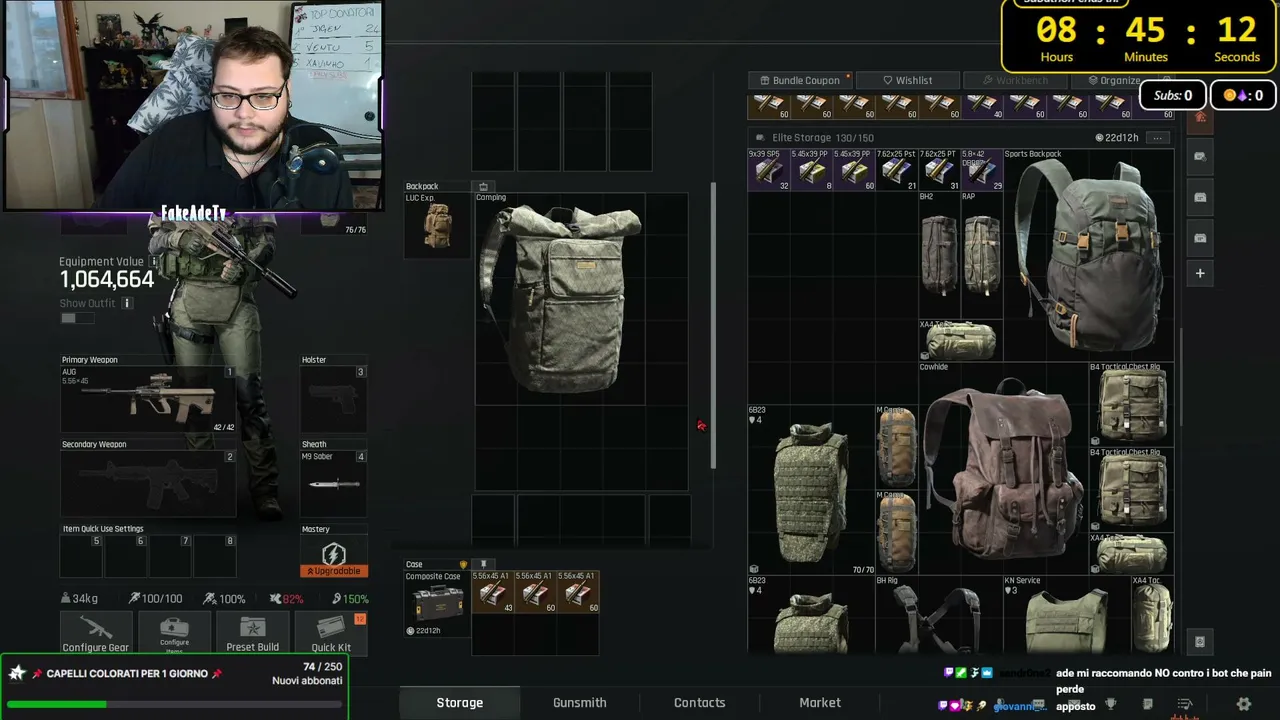This screenshot has width=1280, height=720.
Task: Click the Equipment Value 1,064,664 figure
Action: pyautogui.click(x=107, y=280)
